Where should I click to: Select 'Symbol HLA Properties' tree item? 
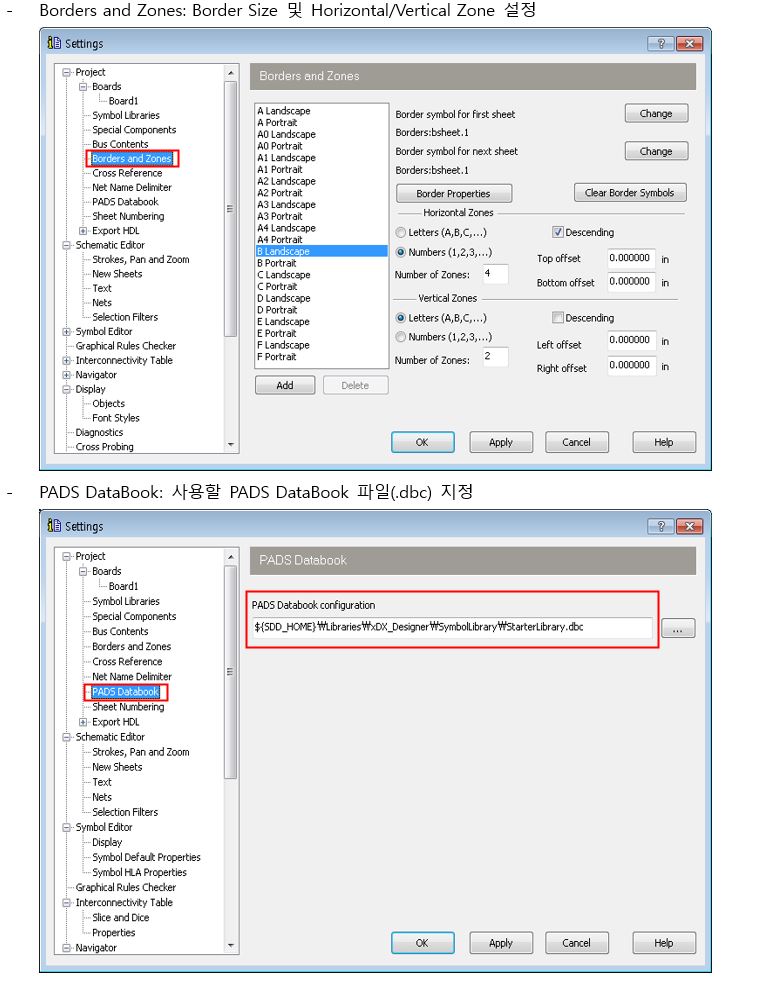pos(139,872)
